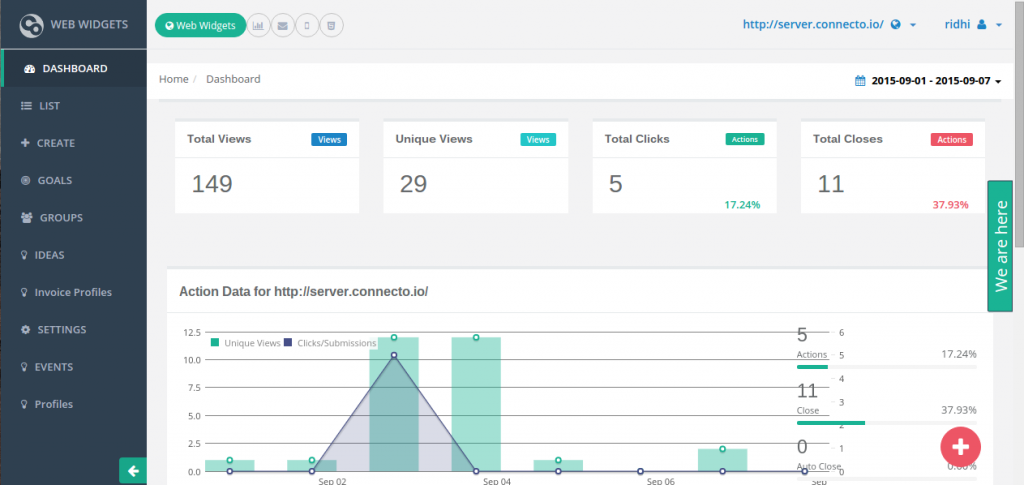This screenshot has height=485, width=1024.
Task: Click the green Web Widgets button
Action: pyautogui.click(x=200, y=26)
